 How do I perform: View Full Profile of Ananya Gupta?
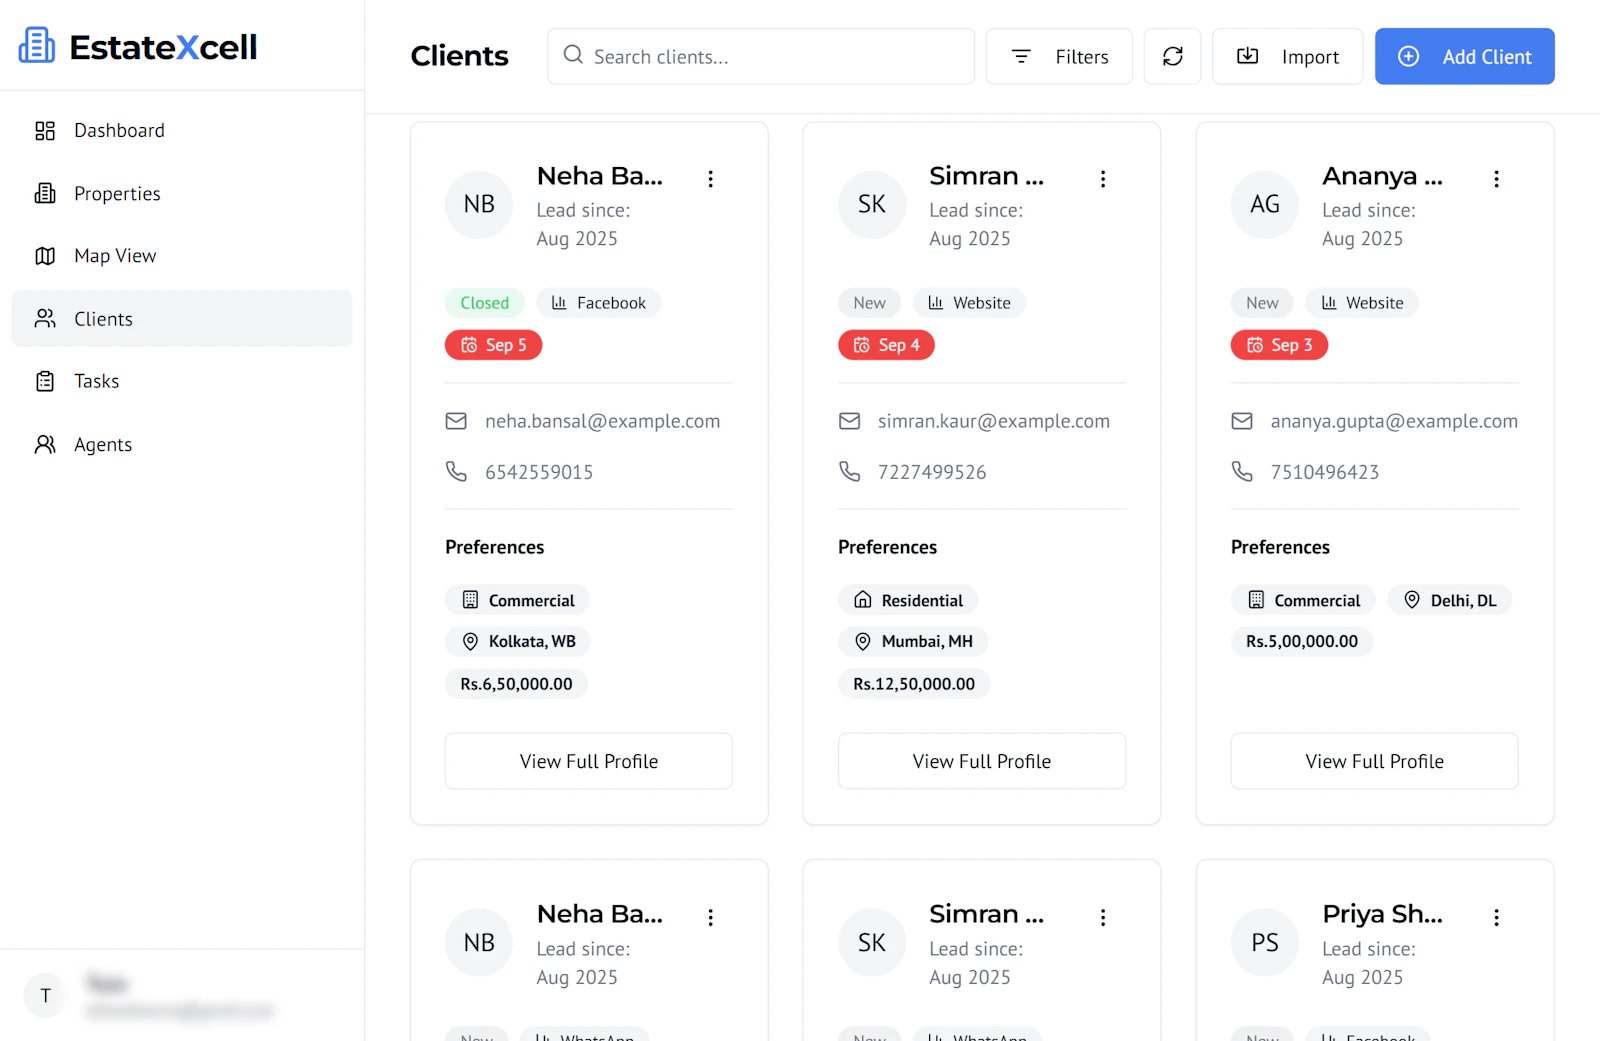coord(1375,761)
